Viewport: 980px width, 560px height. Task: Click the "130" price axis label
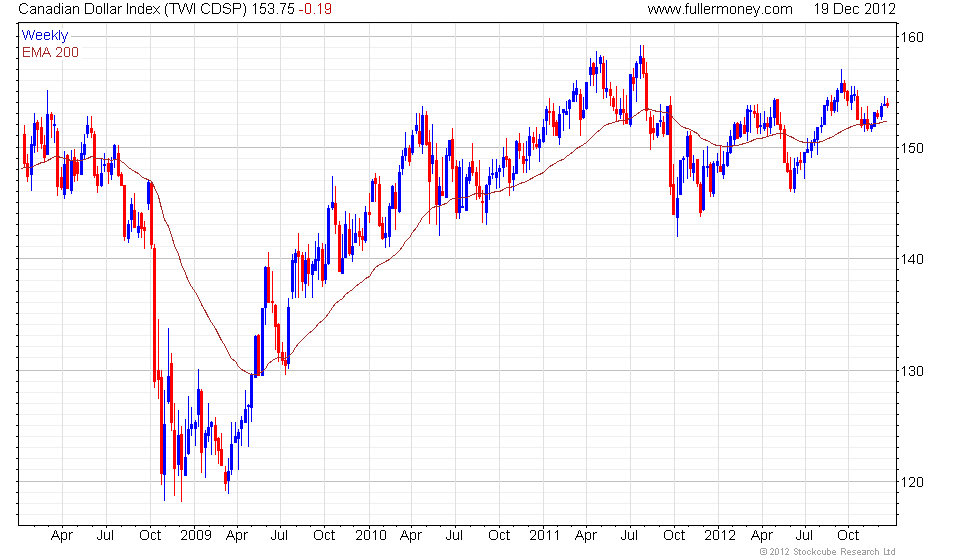click(x=912, y=371)
